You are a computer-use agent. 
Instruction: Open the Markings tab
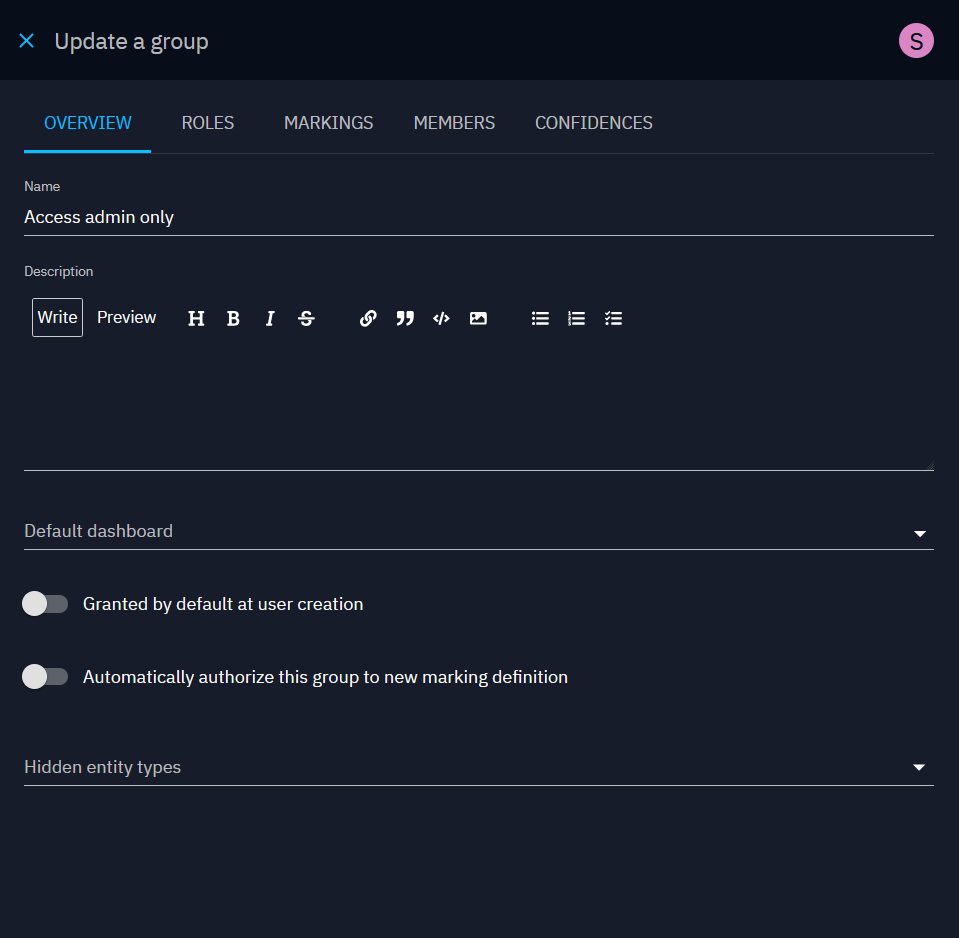click(x=328, y=123)
